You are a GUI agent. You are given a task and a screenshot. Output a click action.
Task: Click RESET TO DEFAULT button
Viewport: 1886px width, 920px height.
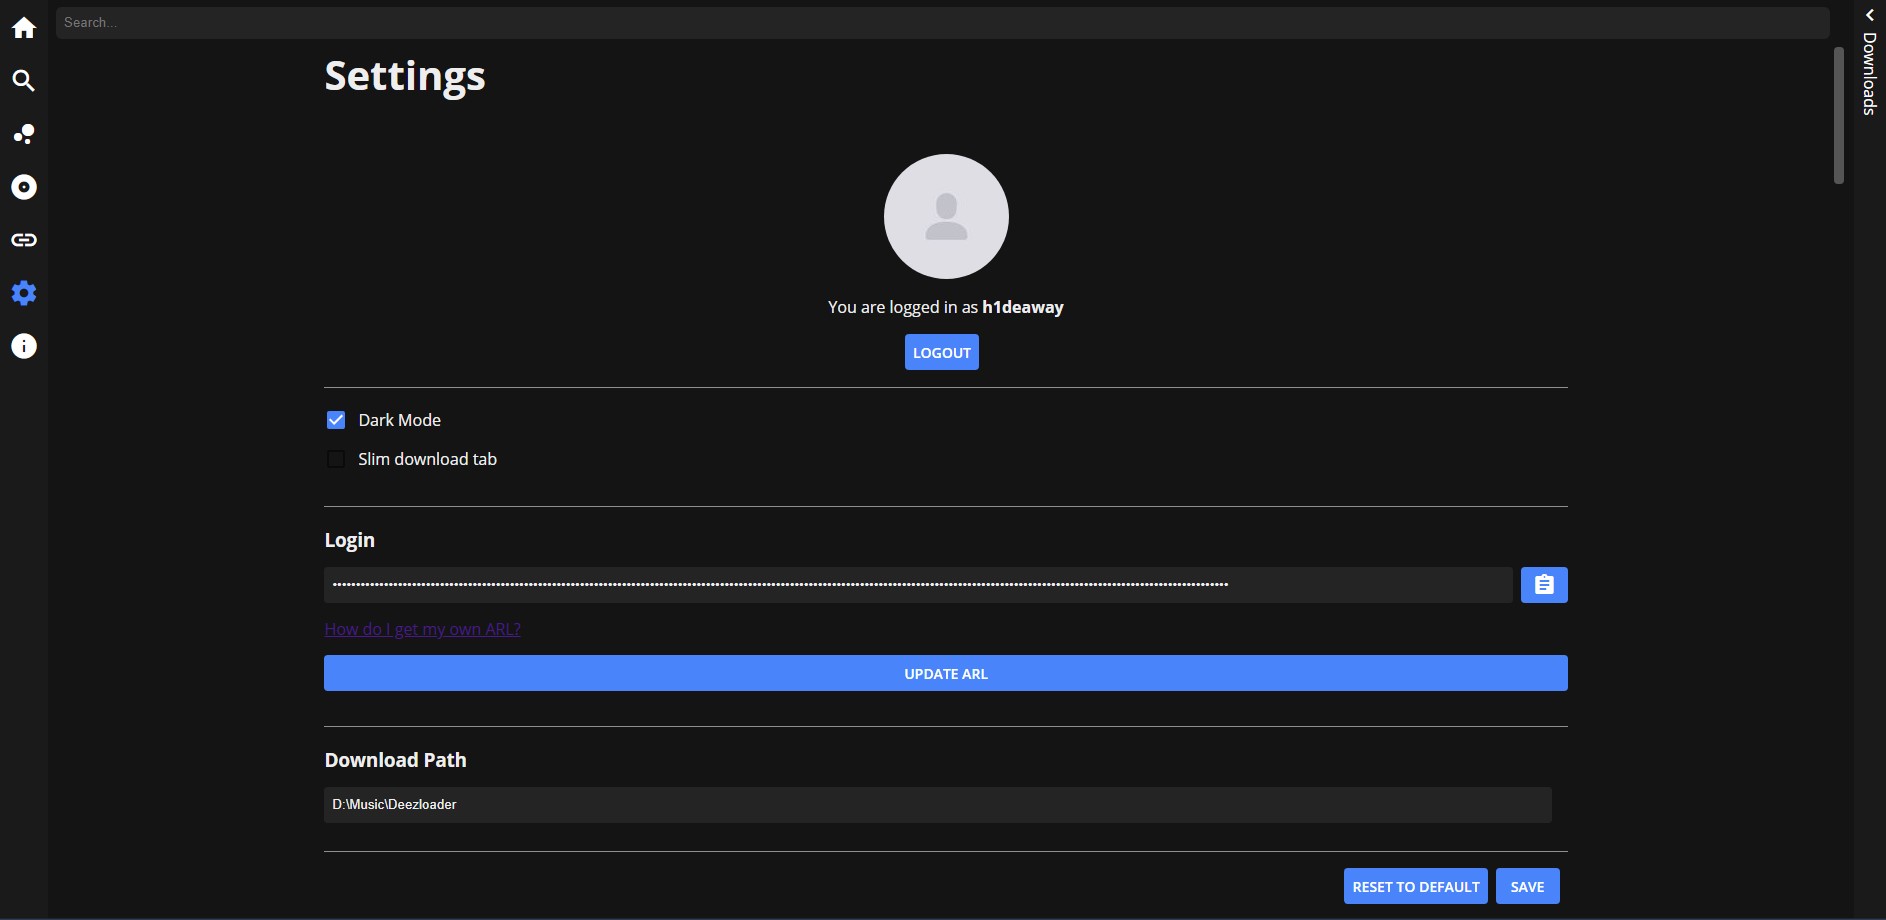point(1415,886)
